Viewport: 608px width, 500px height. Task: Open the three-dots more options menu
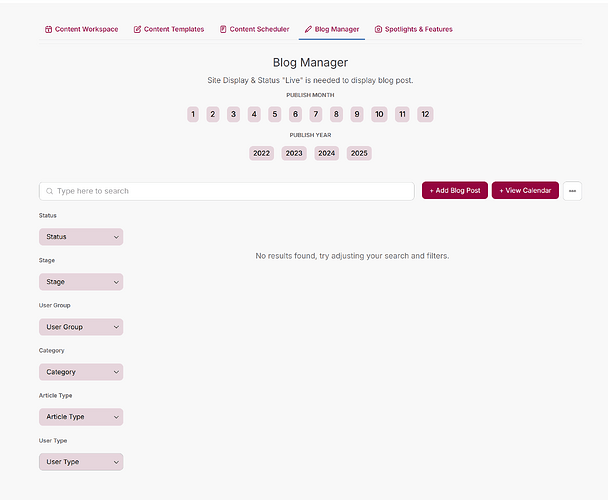click(x=572, y=191)
